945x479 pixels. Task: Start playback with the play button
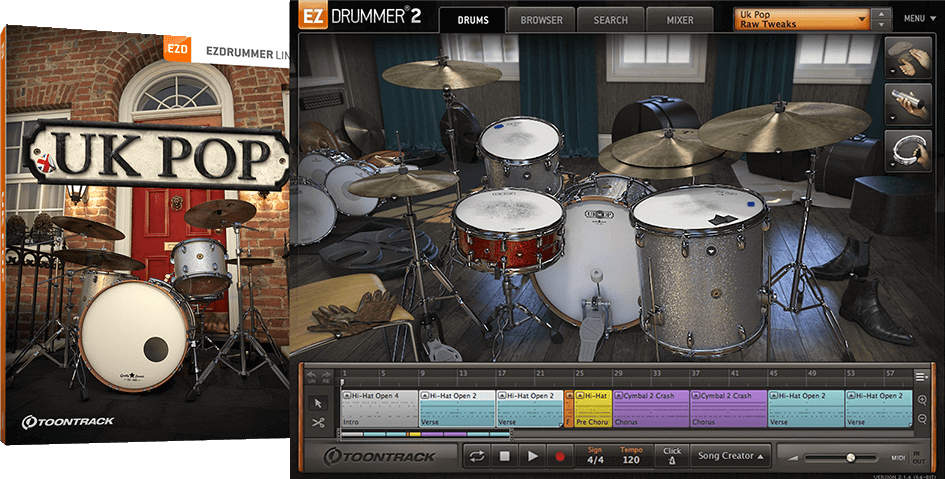tap(532, 456)
